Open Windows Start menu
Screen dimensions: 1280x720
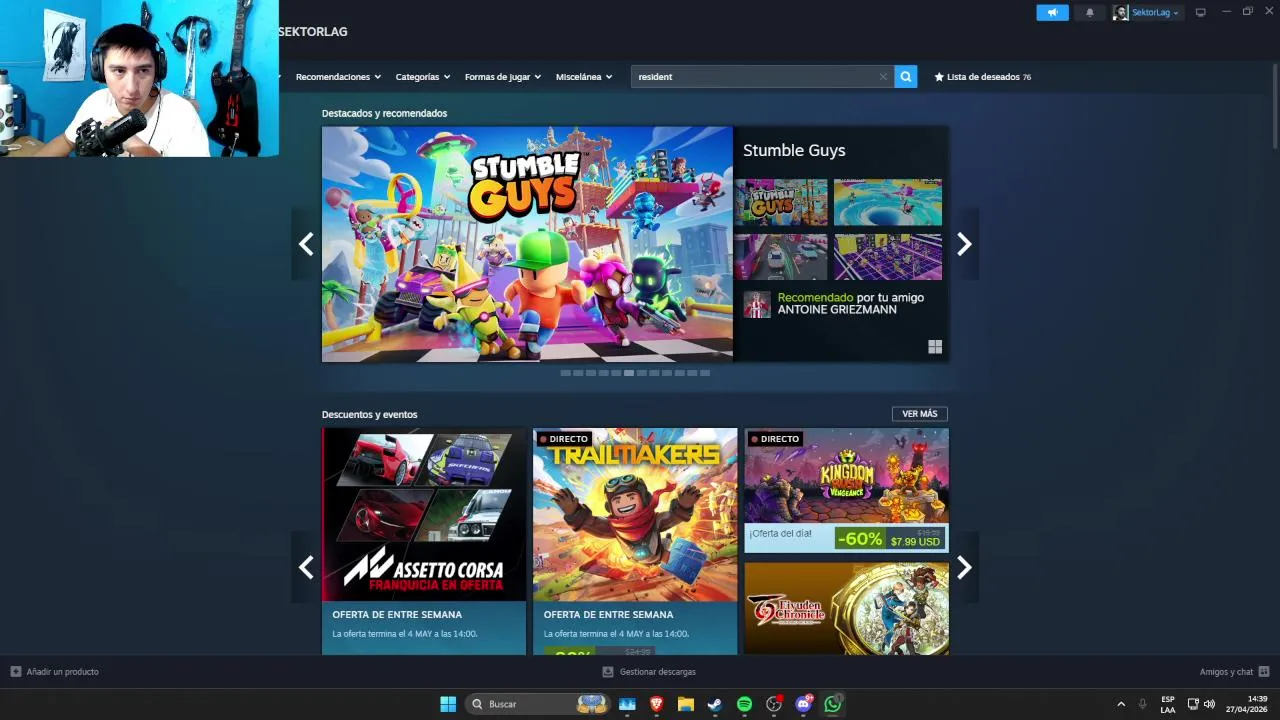point(448,704)
